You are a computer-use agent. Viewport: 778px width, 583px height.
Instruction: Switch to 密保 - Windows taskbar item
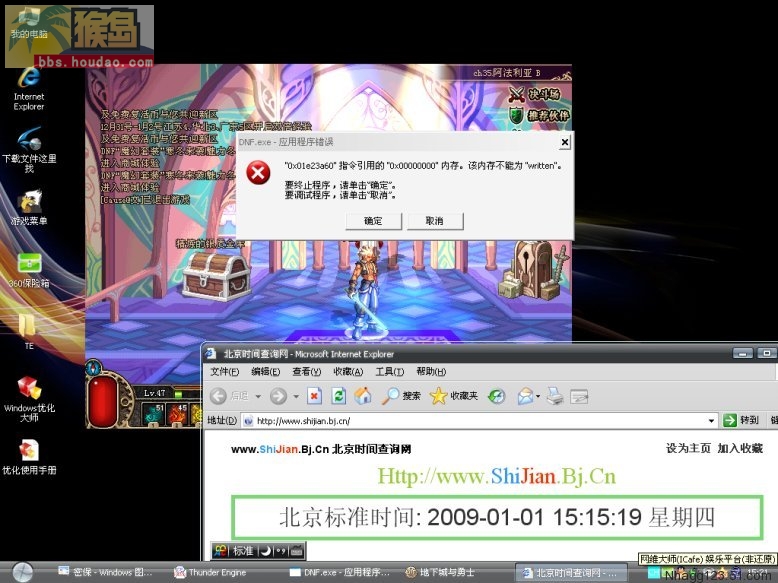pos(105,572)
